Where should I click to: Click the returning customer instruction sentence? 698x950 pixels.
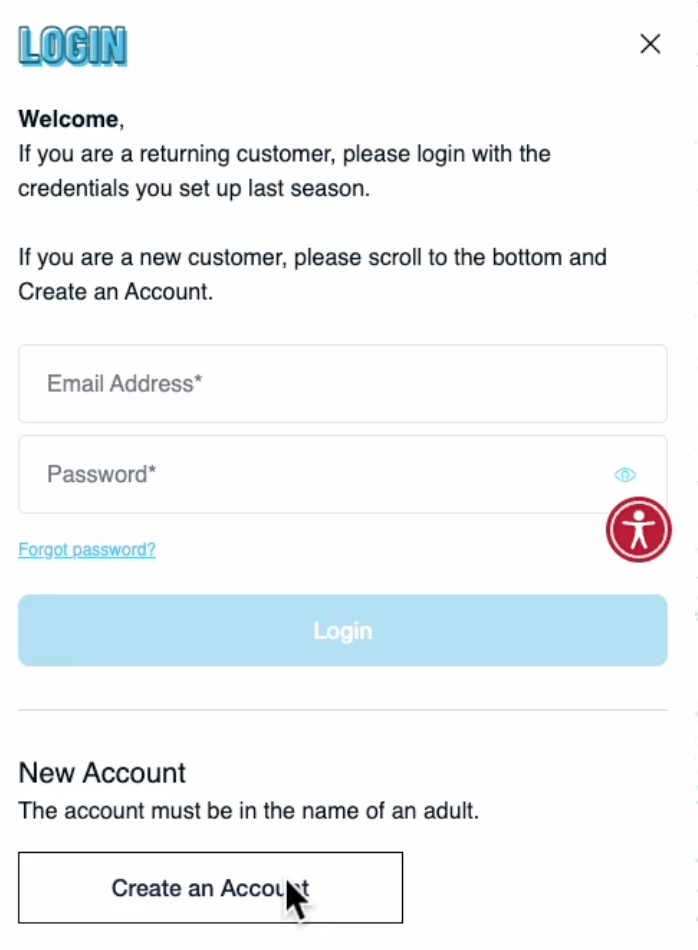(x=284, y=171)
